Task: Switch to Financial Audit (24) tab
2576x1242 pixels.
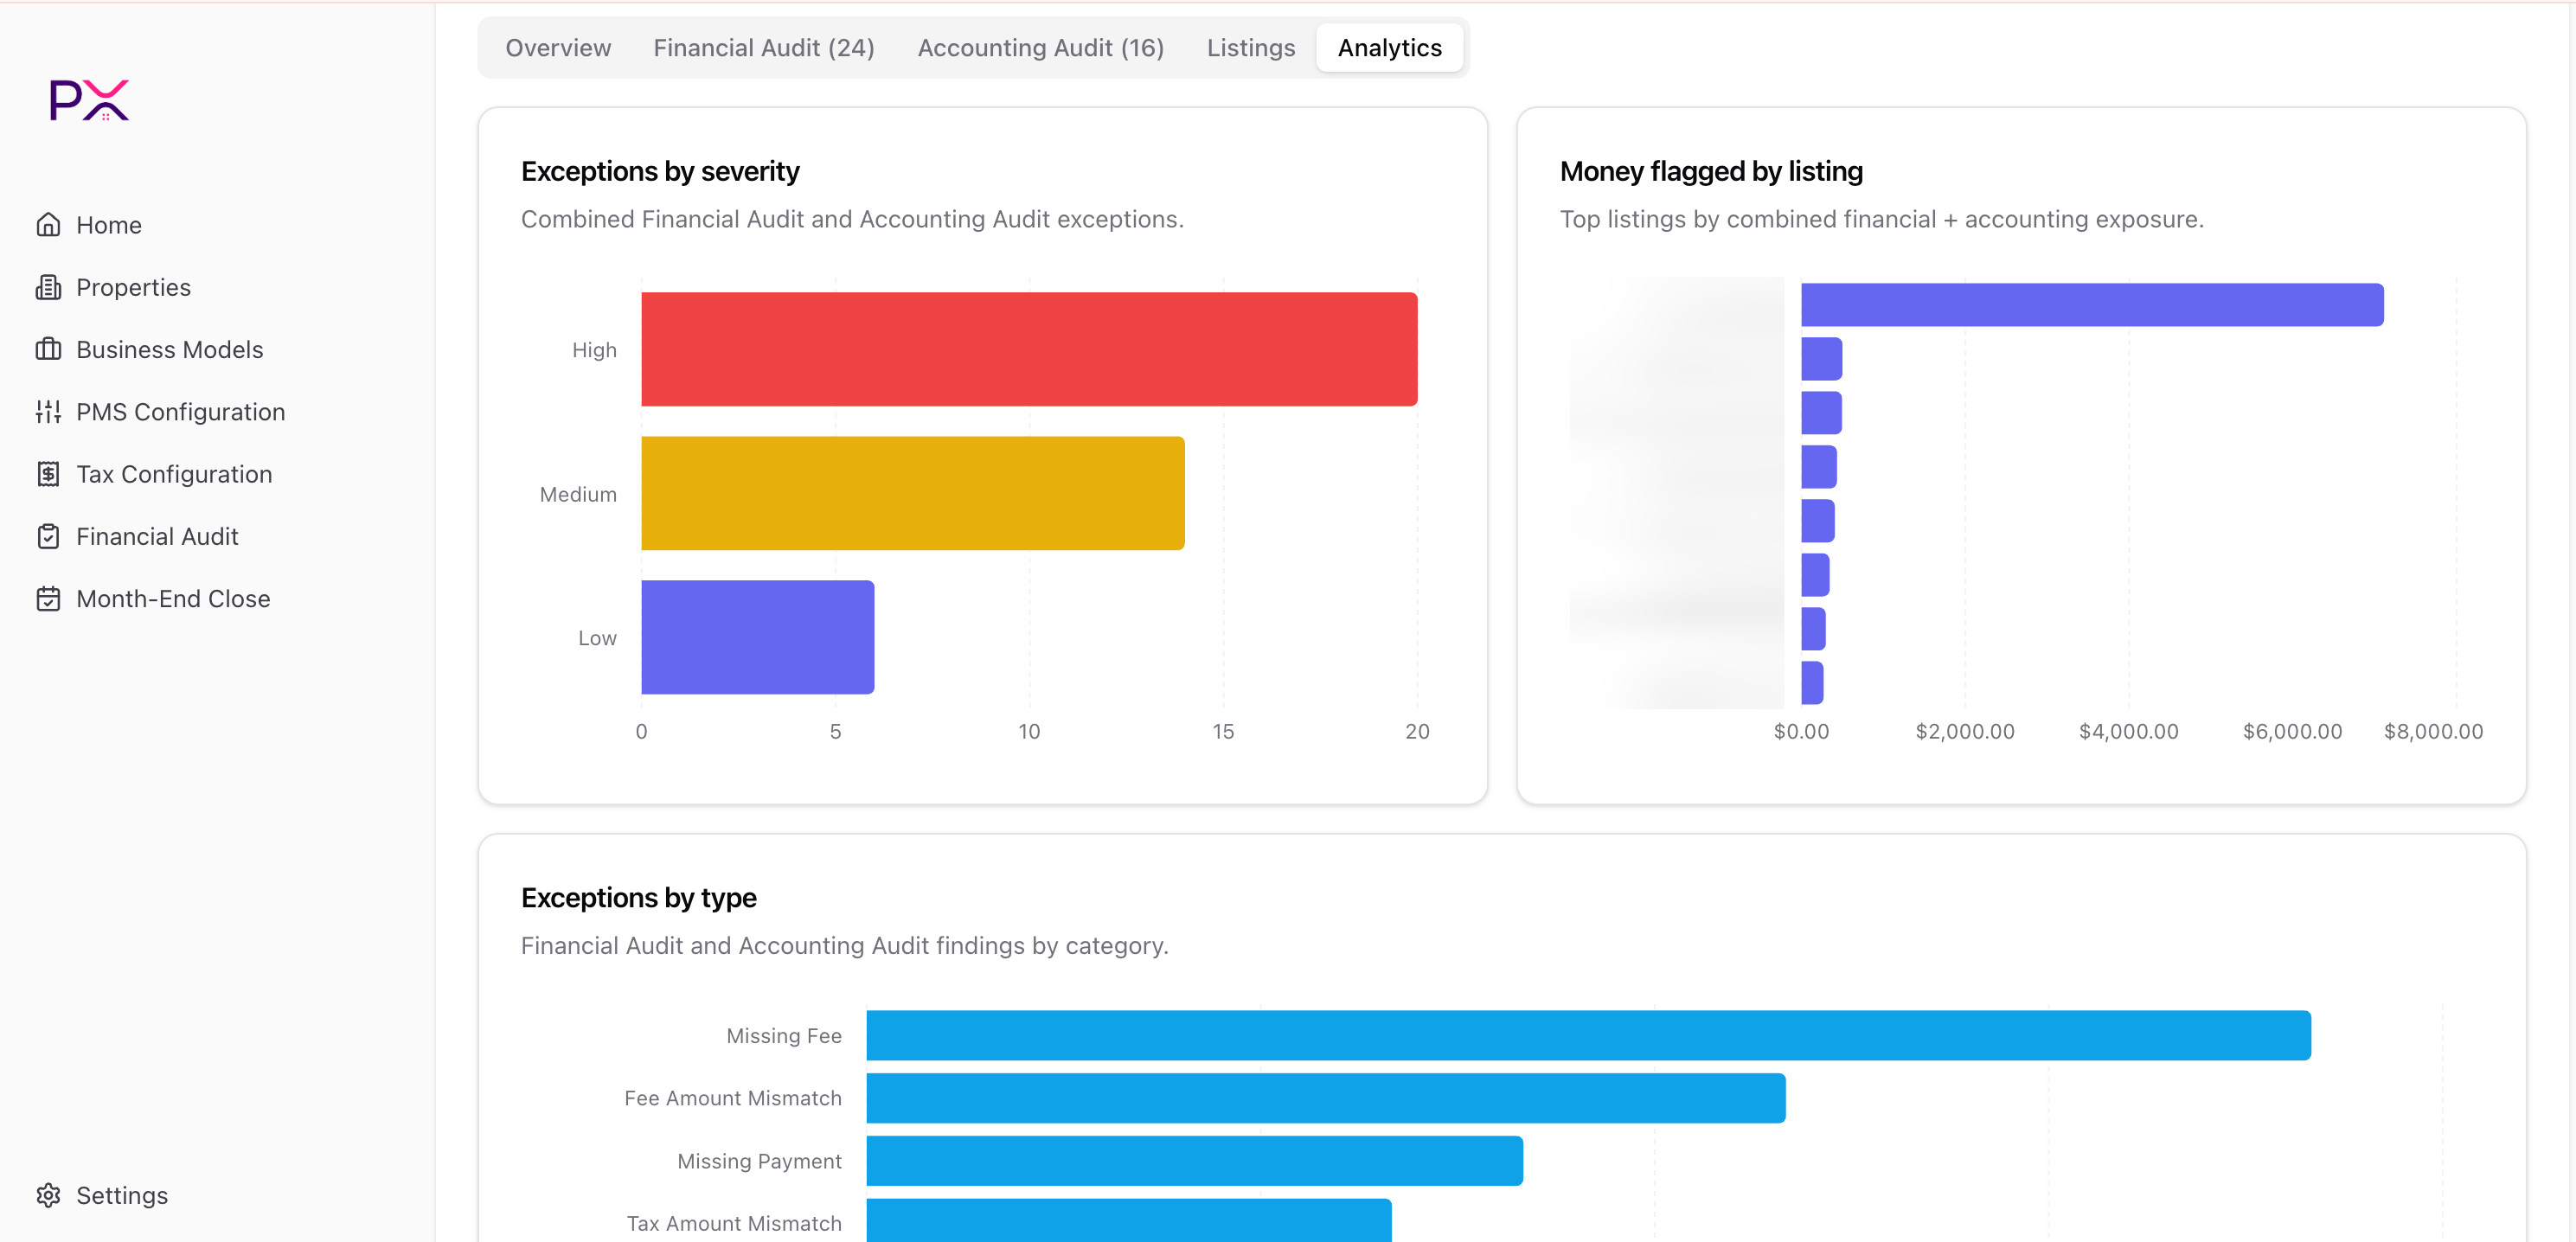Action: [x=764, y=48]
